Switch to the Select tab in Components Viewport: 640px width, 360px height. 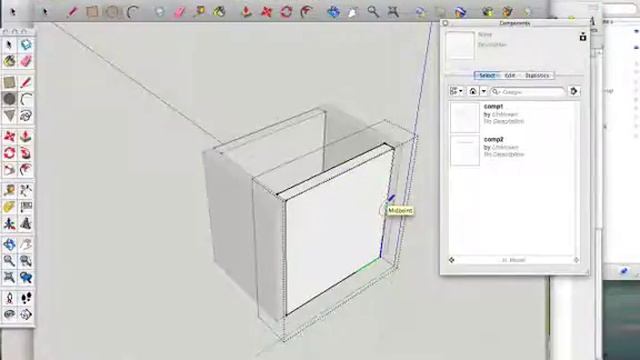487,76
